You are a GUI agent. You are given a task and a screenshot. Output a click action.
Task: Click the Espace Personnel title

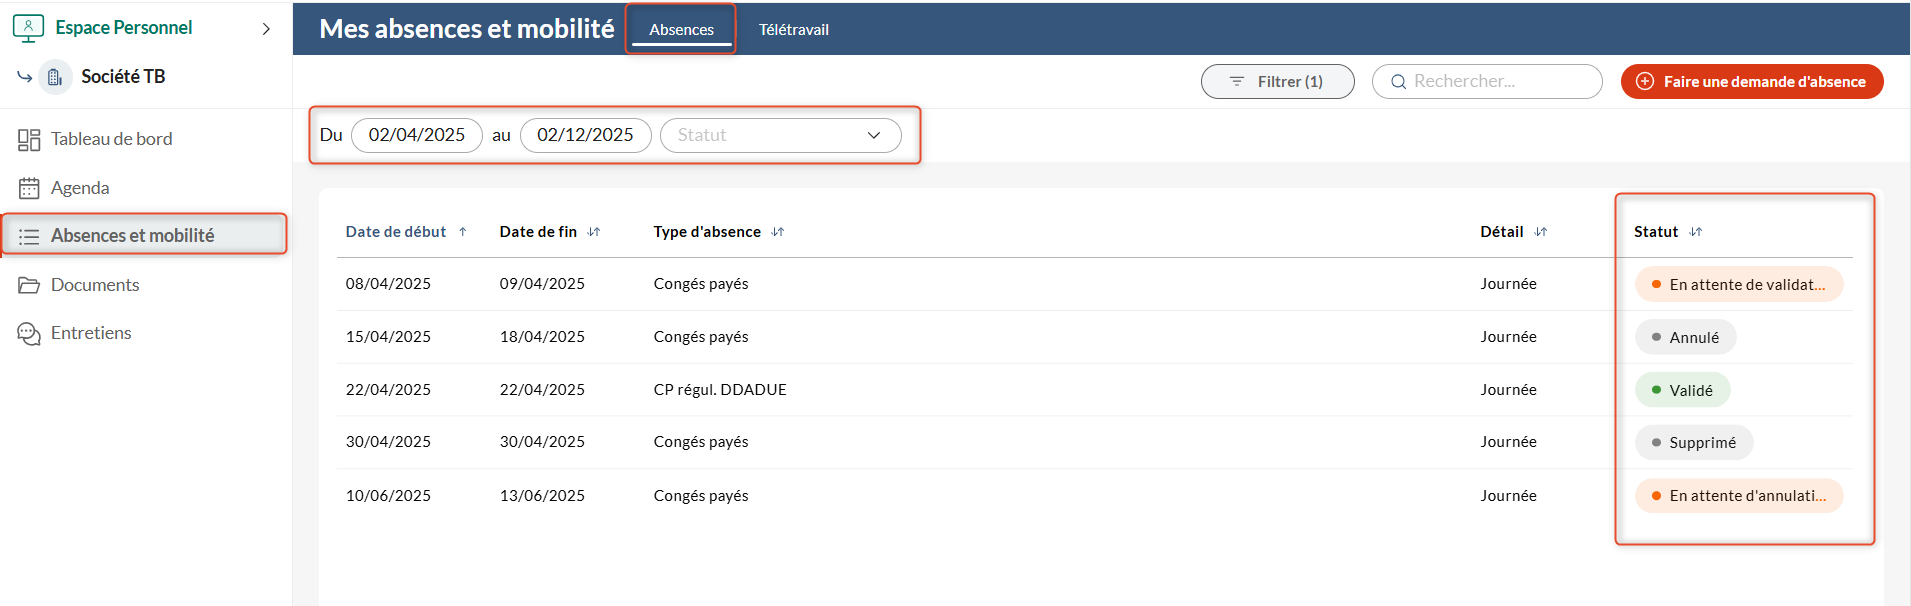(123, 28)
